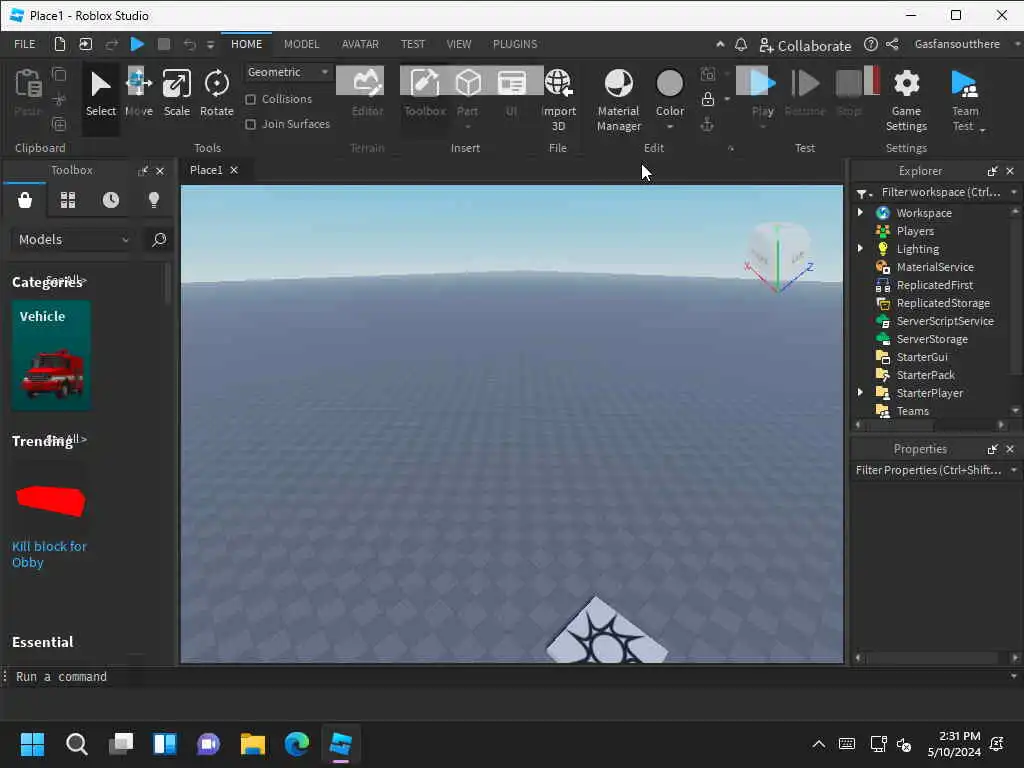The width and height of the screenshot is (1024, 768).
Task: Open the Toolbox Marketplace tab
Action: [25, 200]
